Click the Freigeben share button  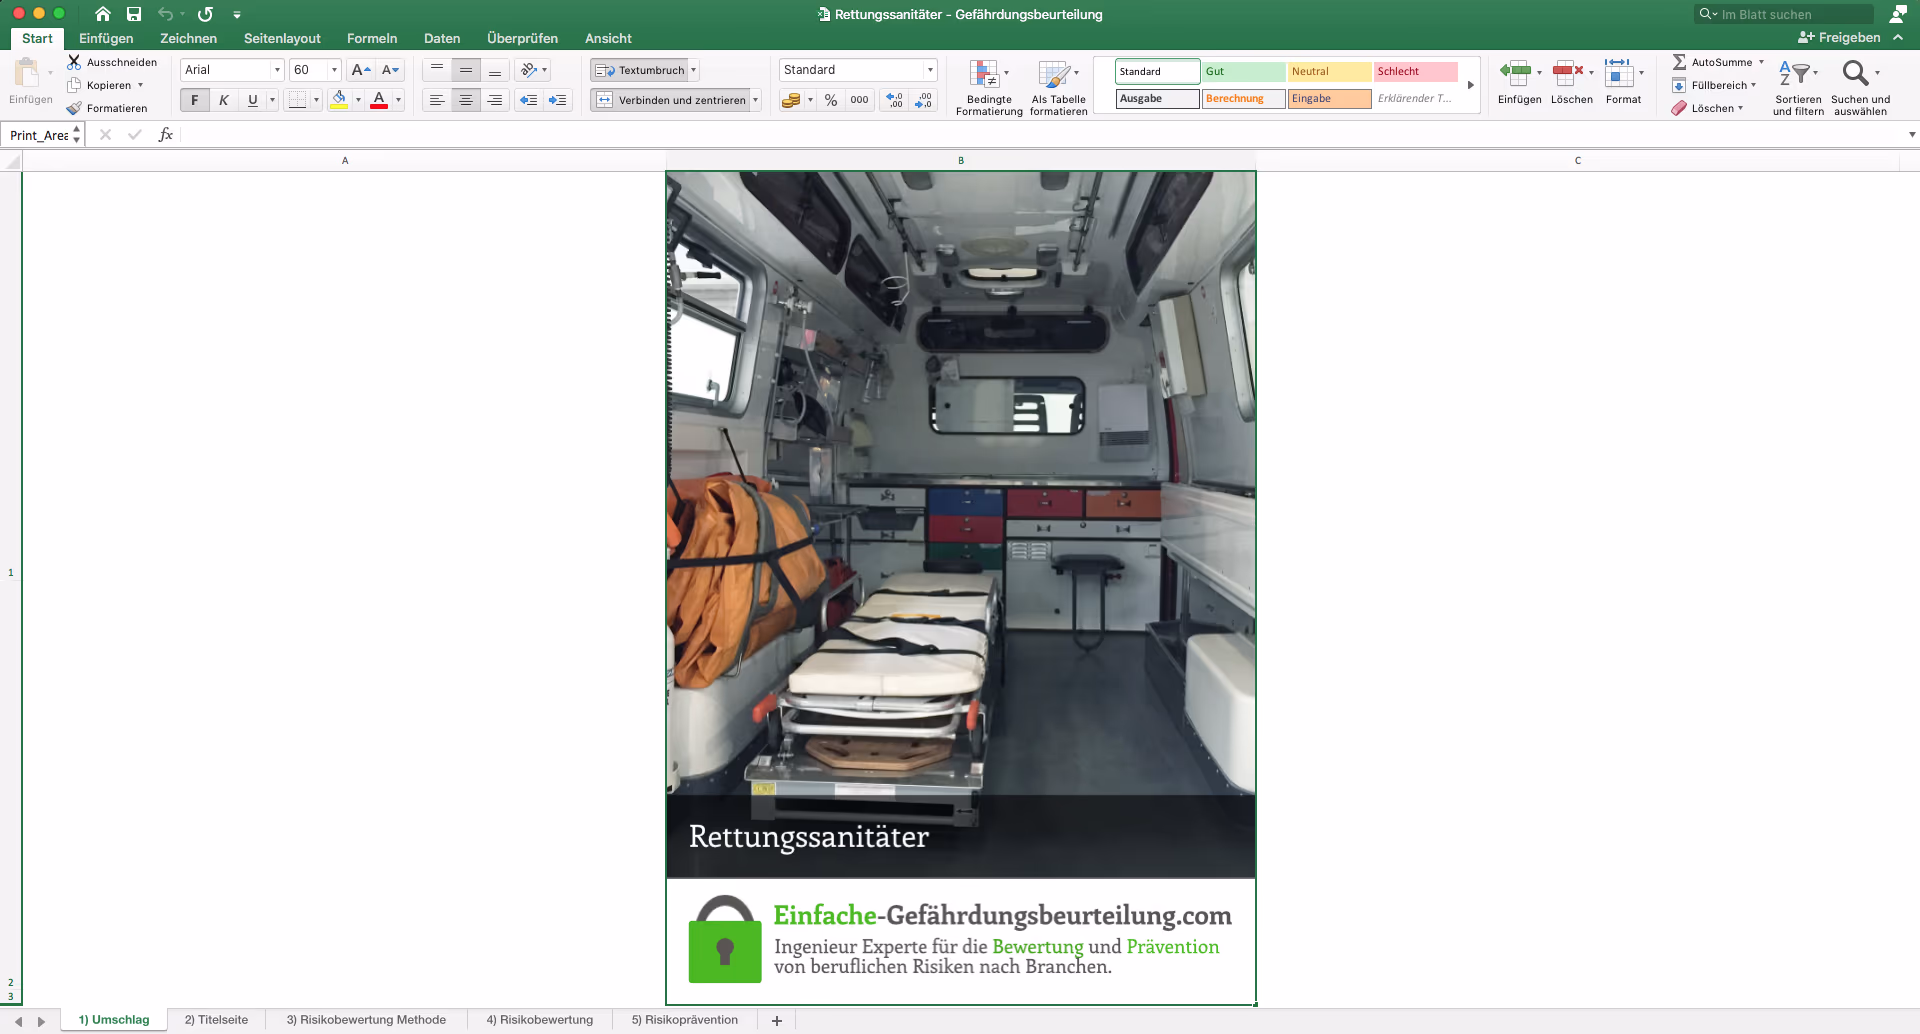(x=1840, y=38)
